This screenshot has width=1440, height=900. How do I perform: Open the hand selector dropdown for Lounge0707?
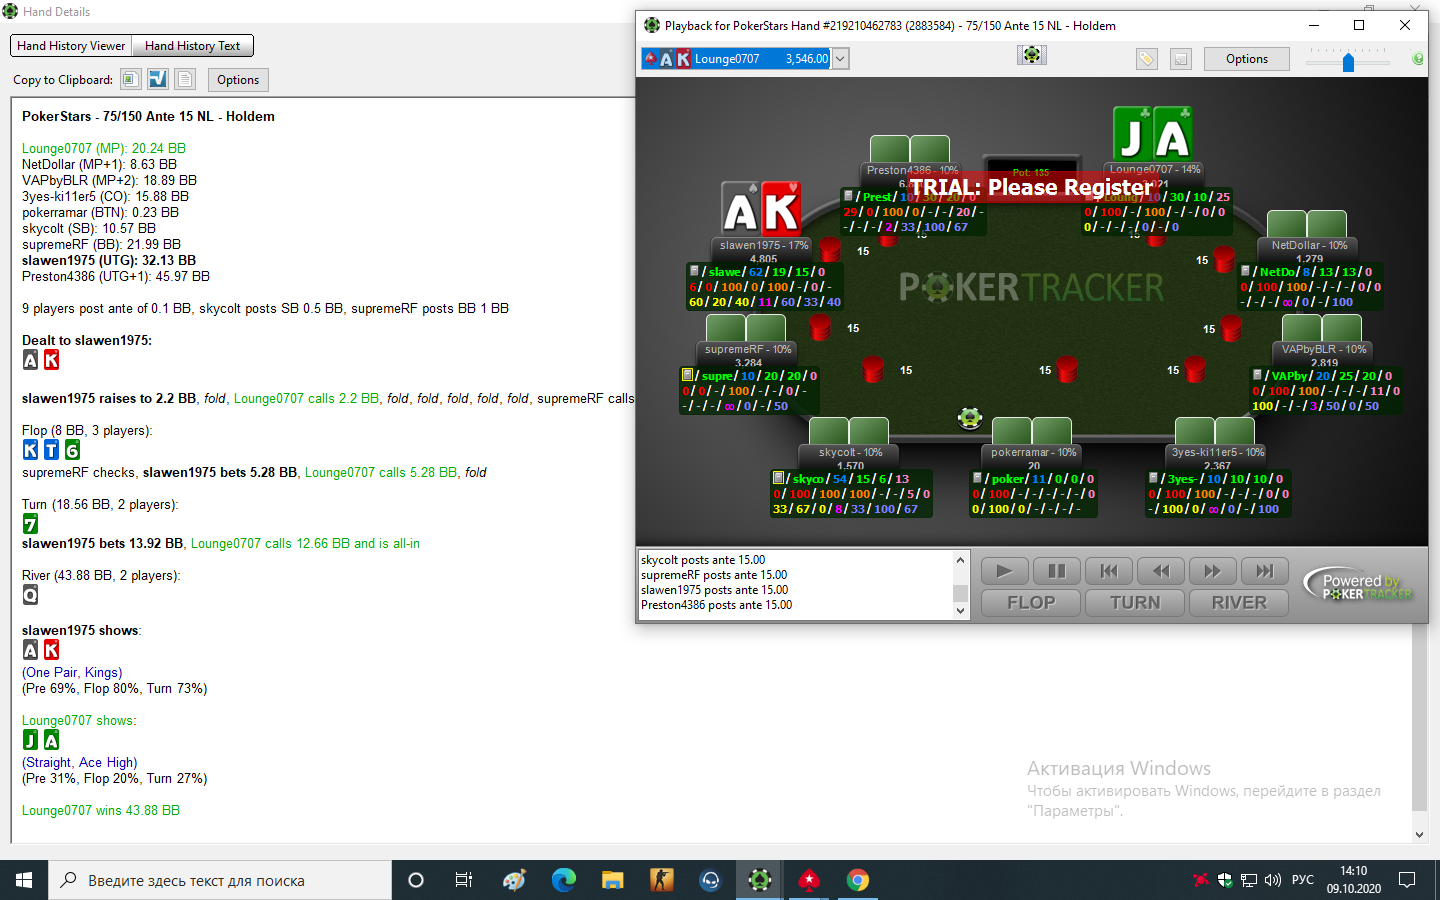[x=840, y=59]
